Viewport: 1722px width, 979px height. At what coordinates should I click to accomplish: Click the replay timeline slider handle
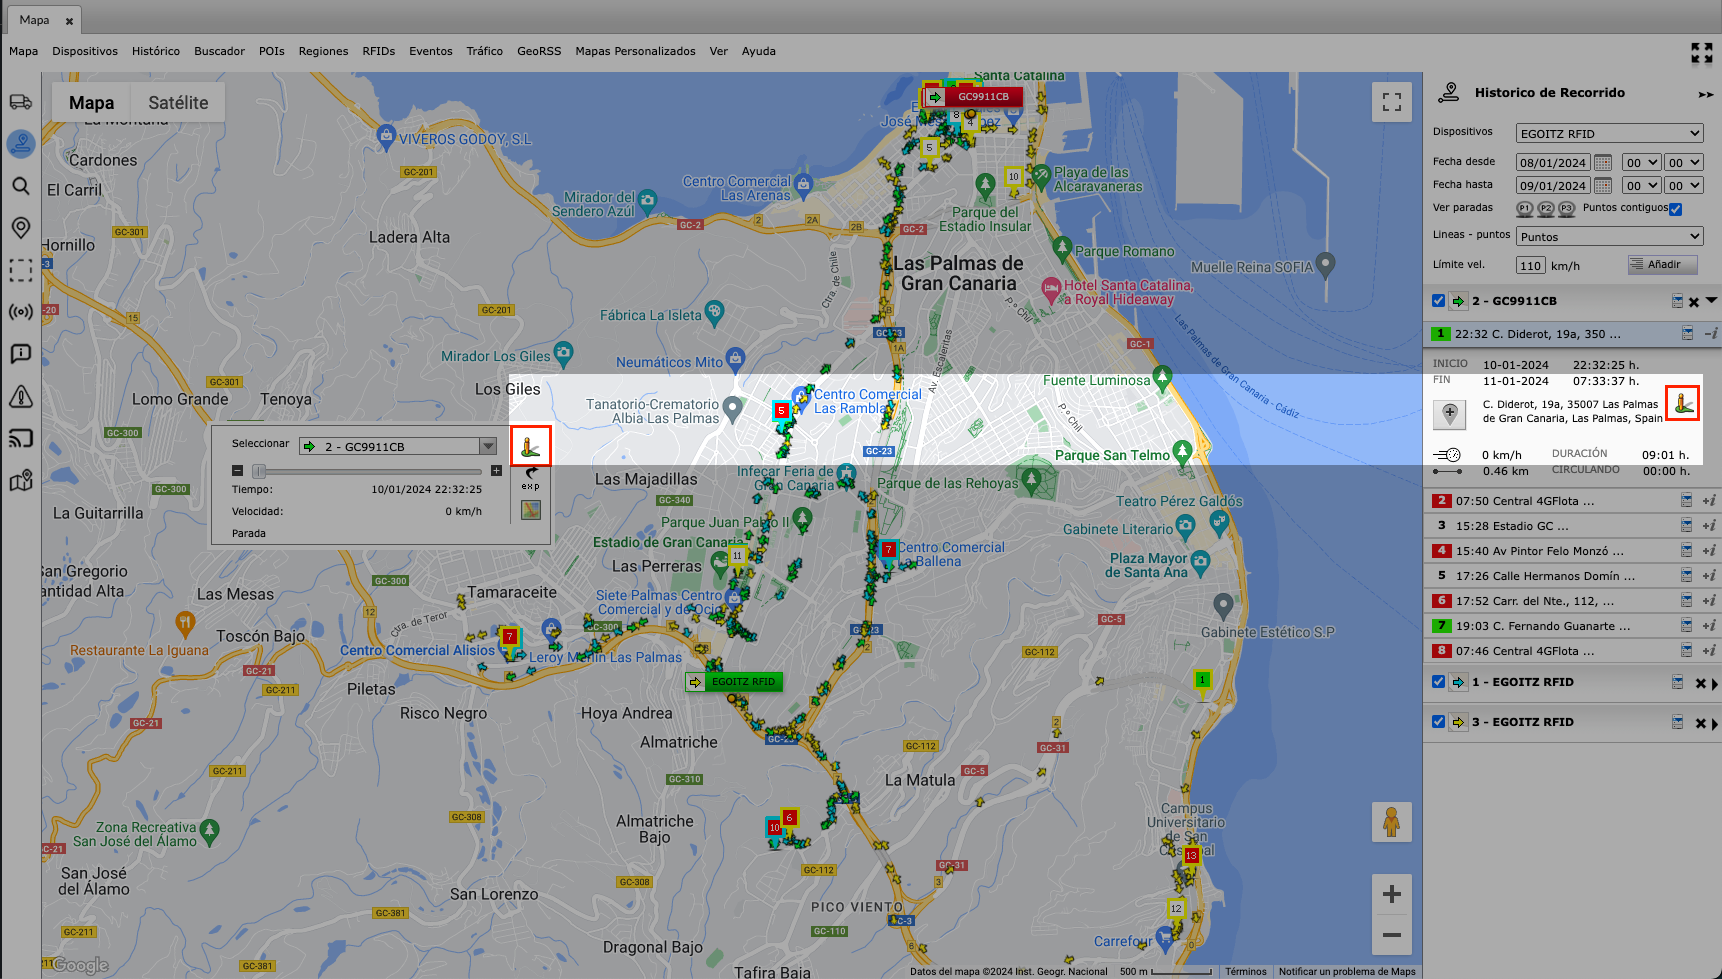tap(259, 471)
